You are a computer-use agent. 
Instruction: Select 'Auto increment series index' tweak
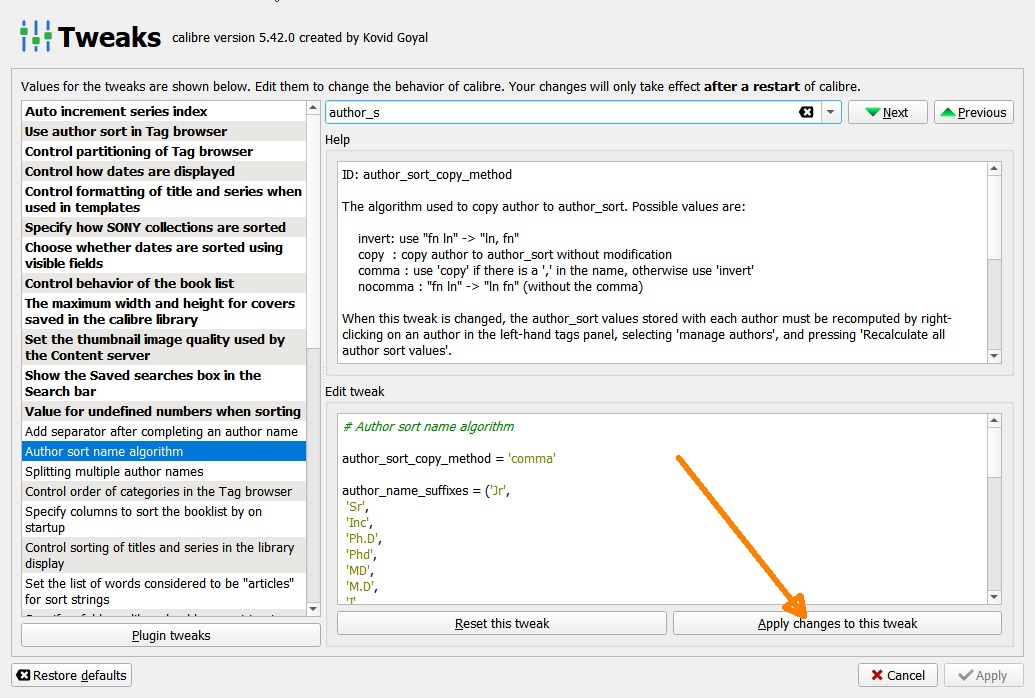pos(164,111)
